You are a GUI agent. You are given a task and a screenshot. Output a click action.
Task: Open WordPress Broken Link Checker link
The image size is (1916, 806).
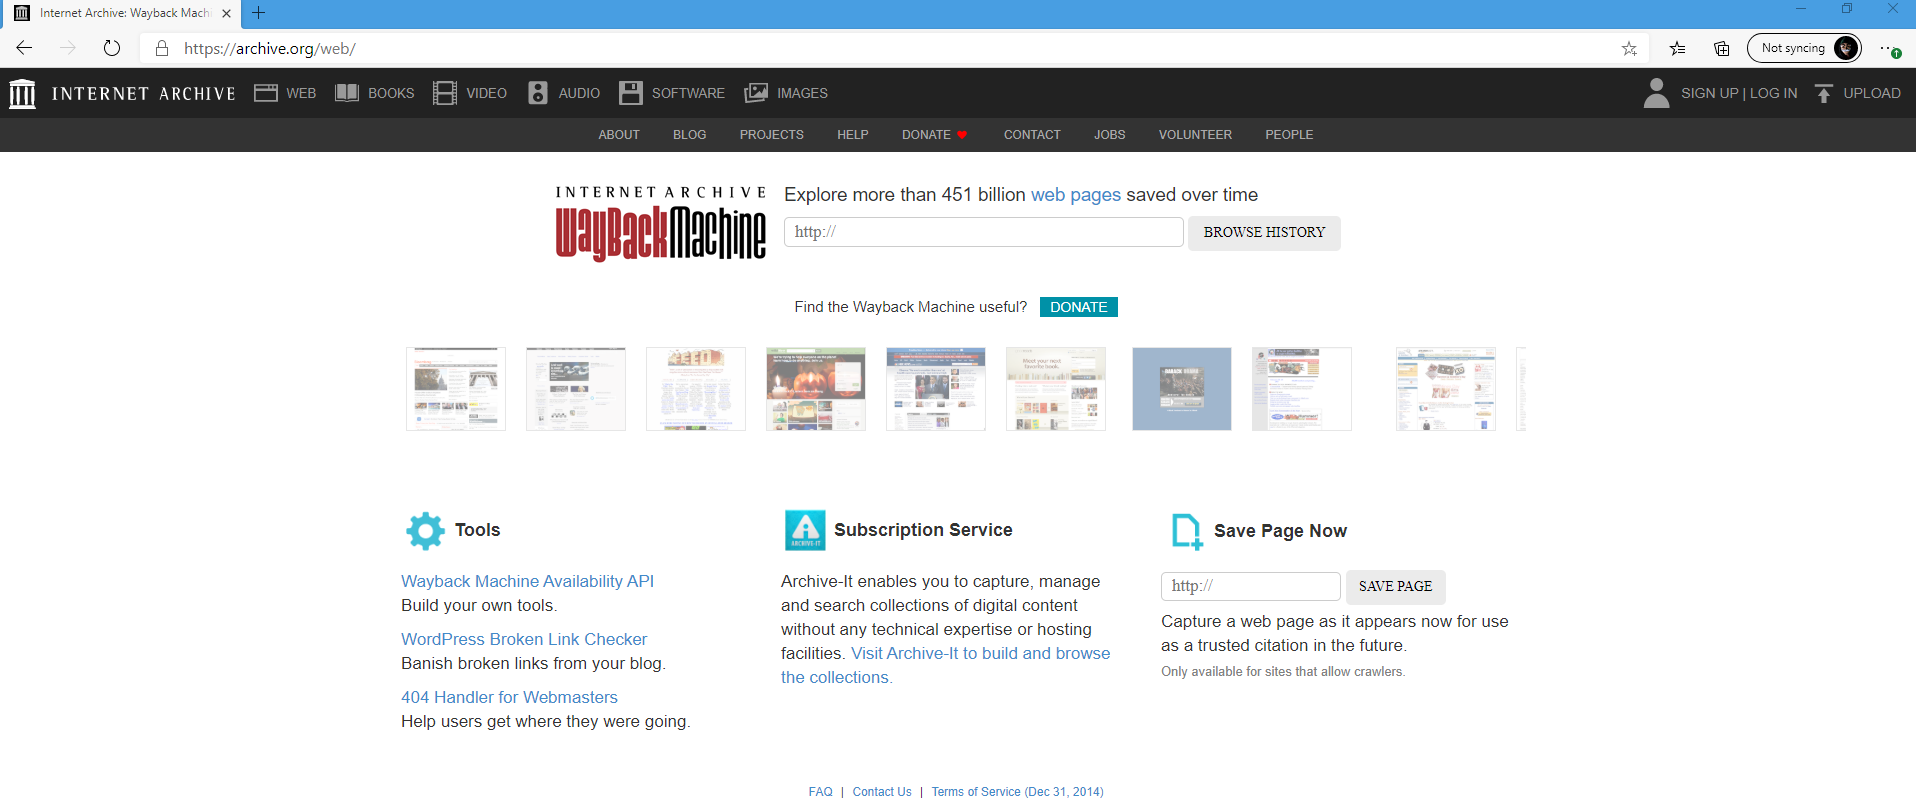pos(524,639)
